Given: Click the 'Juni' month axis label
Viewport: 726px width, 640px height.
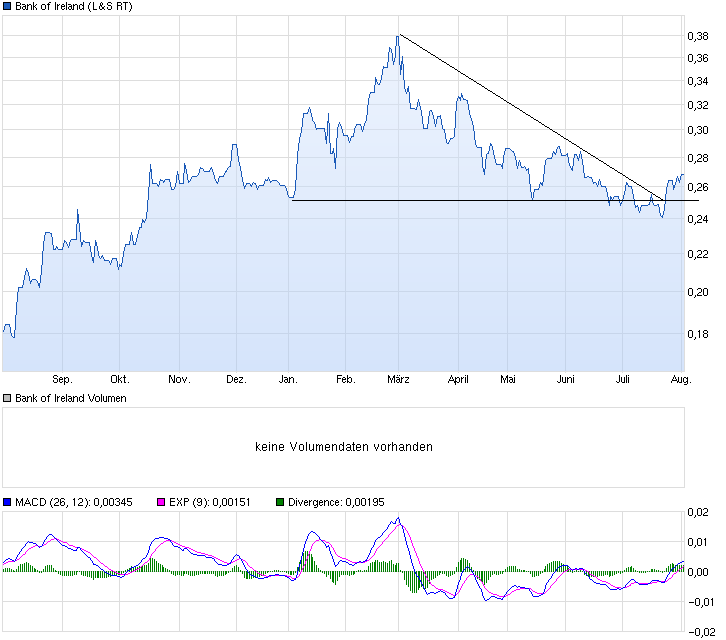Looking at the screenshot, I should pos(566,380).
